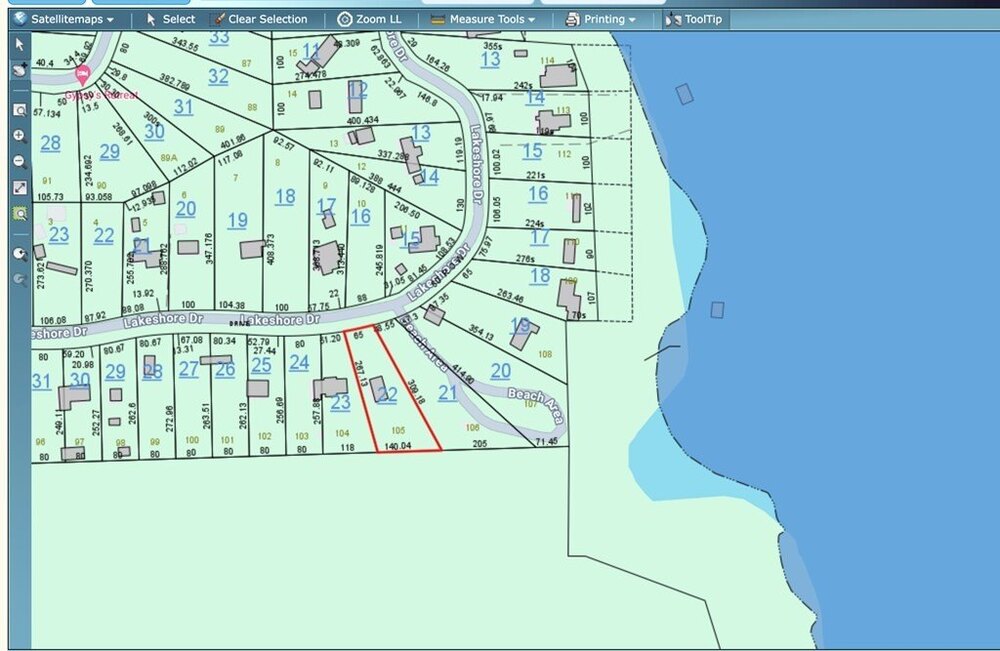Activate the zoom-to-box magnifier tool
The height and width of the screenshot is (651, 1000).
[19, 110]
